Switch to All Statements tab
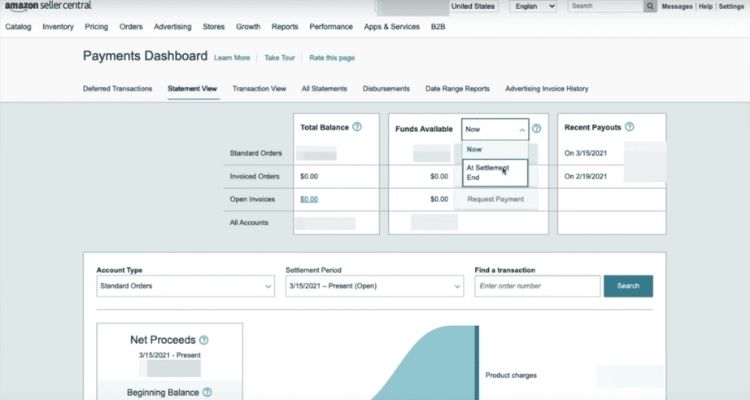The image size is (750, 400). pos(324,89)
